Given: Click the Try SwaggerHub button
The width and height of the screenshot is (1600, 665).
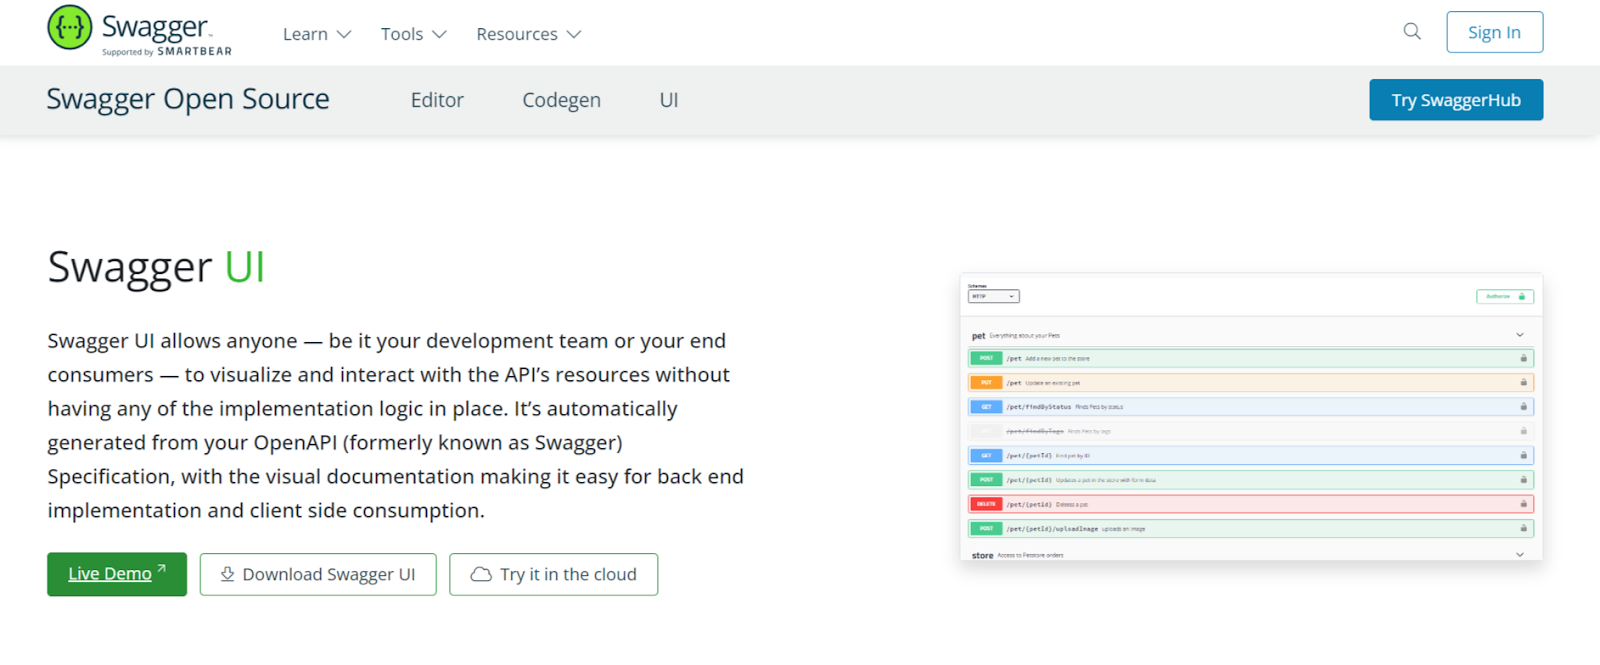Looking at the screenshot, I should 1456,100.
